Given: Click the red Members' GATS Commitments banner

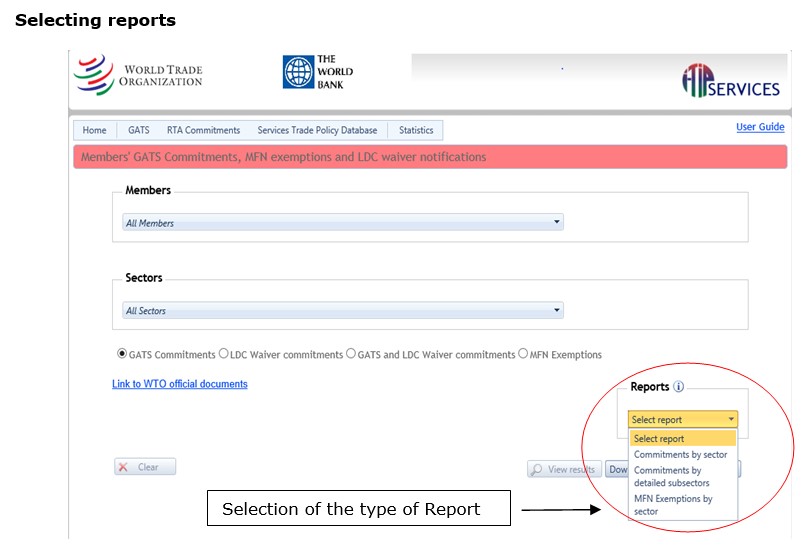Looking at the screenshot, I should (x=430, y=157).
